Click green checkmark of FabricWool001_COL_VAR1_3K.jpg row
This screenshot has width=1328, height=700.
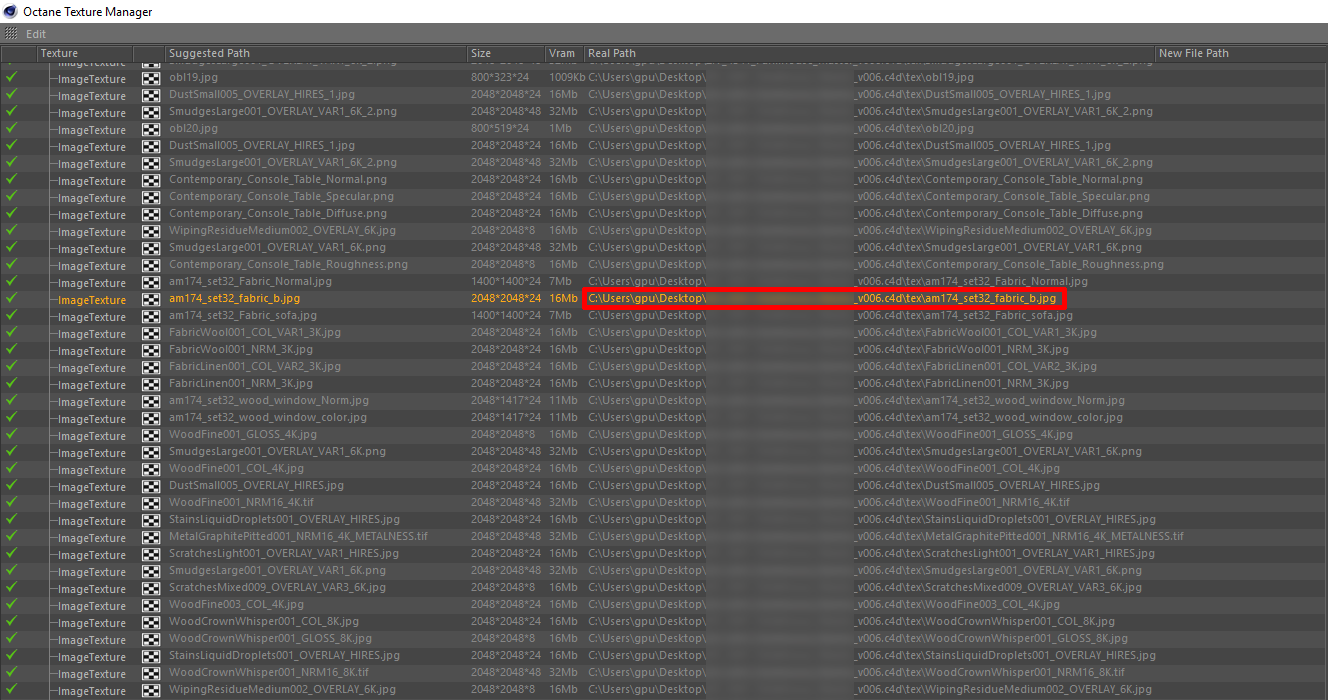(12, 332)
